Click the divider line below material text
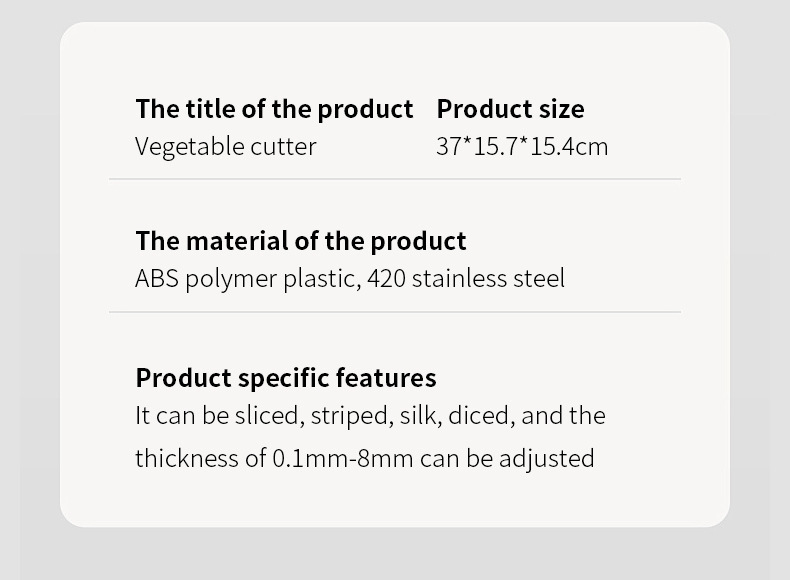 395,312
